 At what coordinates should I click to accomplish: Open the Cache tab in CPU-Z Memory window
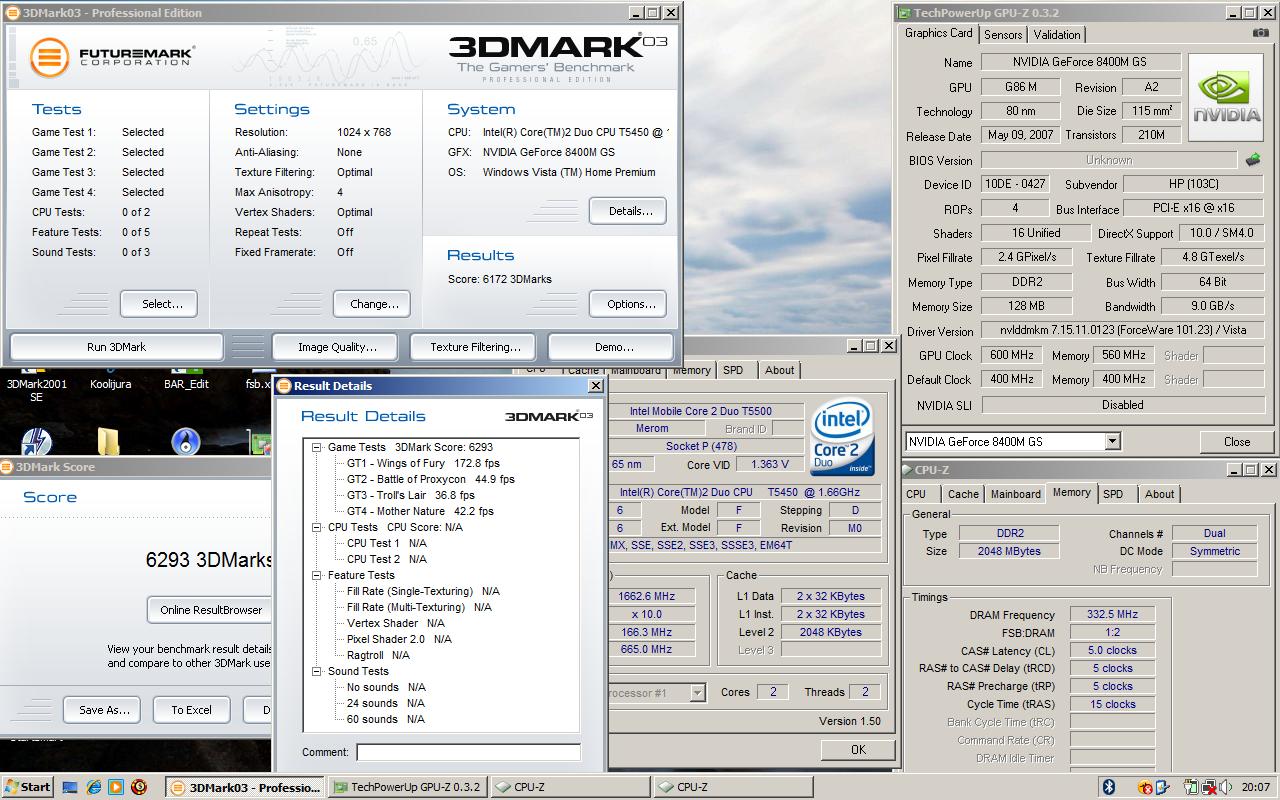click(x=963, y=494)
